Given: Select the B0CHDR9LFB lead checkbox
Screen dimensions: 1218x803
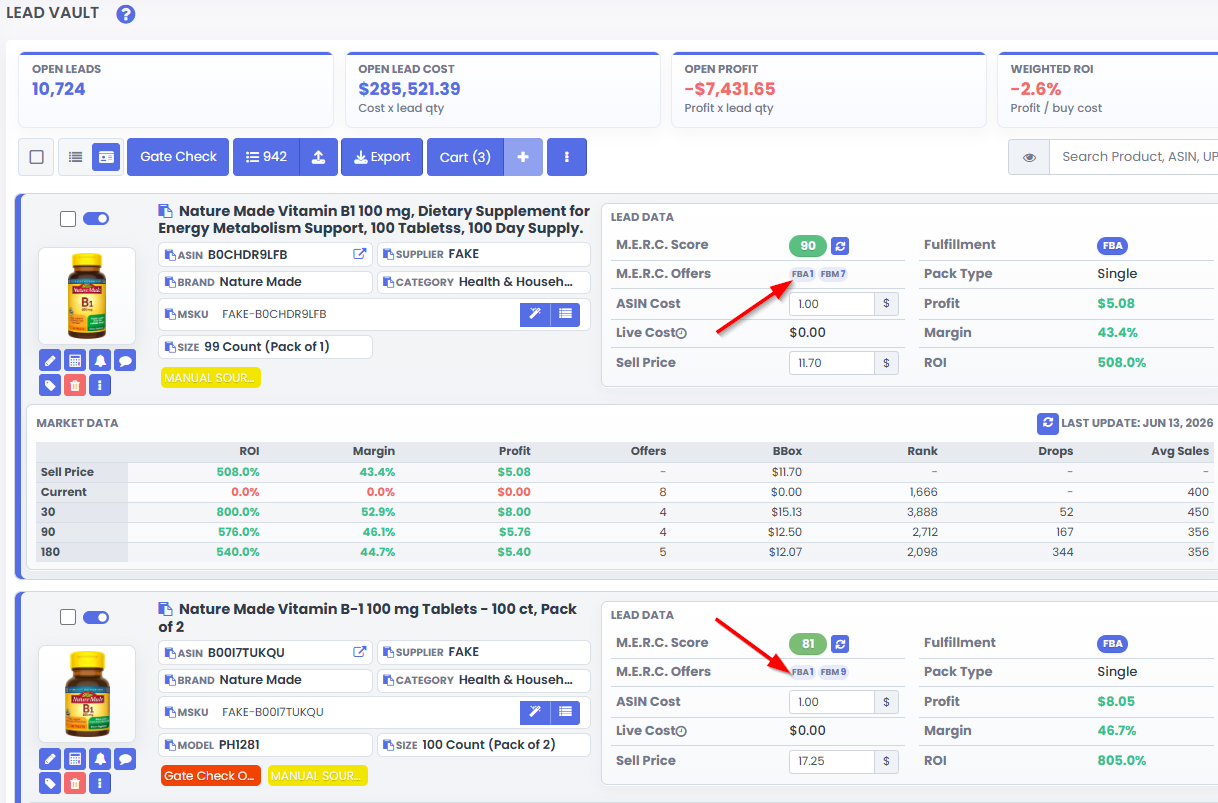Looking at the screenshot, I should click(x=68, y=219).
